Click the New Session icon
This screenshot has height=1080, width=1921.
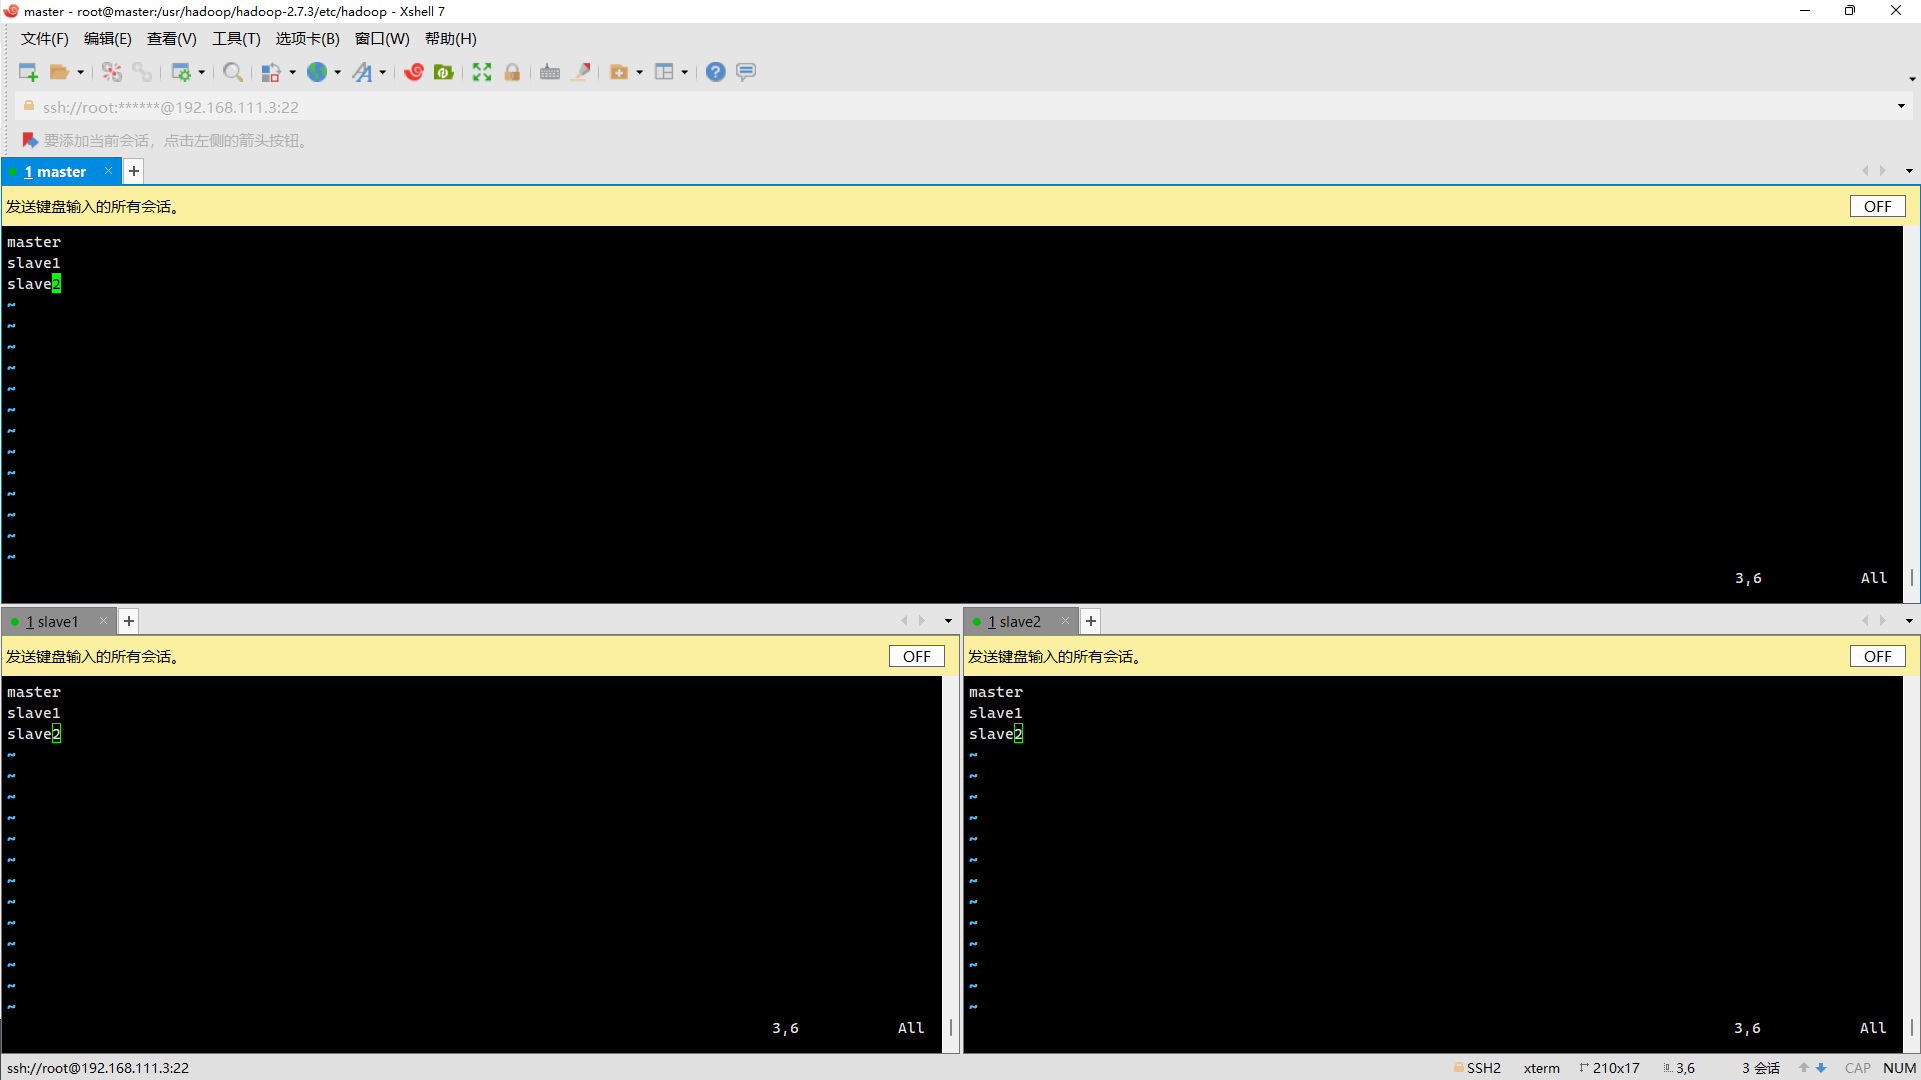coord(28,72)
